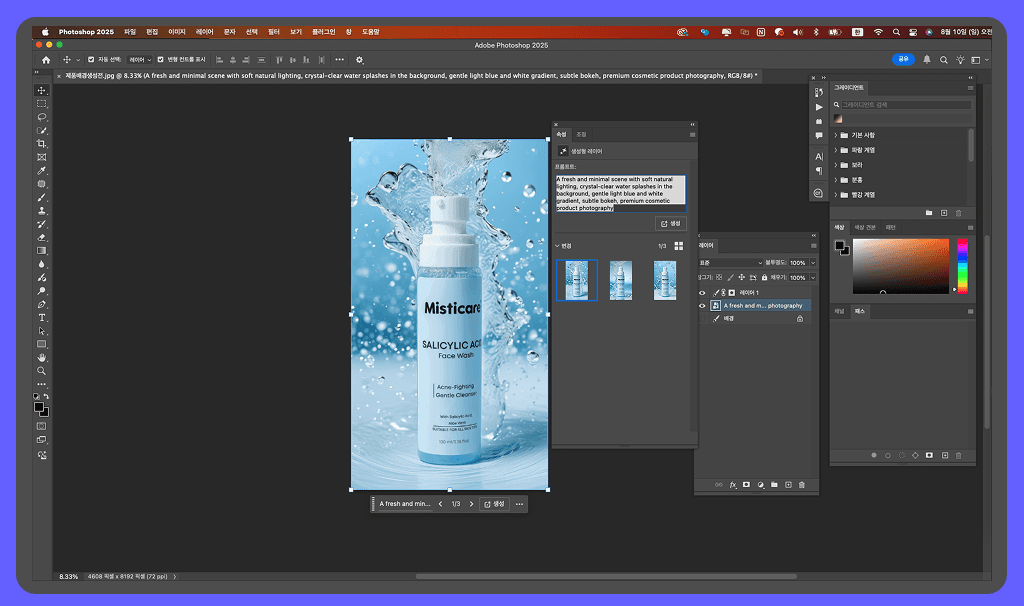Select the Move tool in the toolbox

[x=42, y=91]
